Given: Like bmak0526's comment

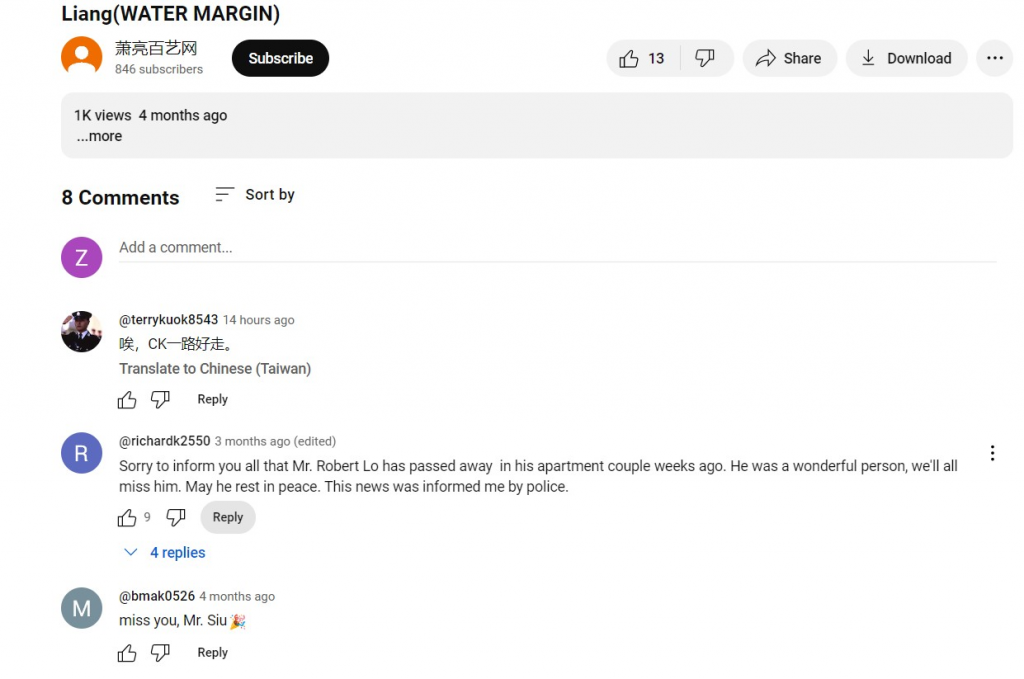Looking at the screenshot, I should click(x=127, y=653).
